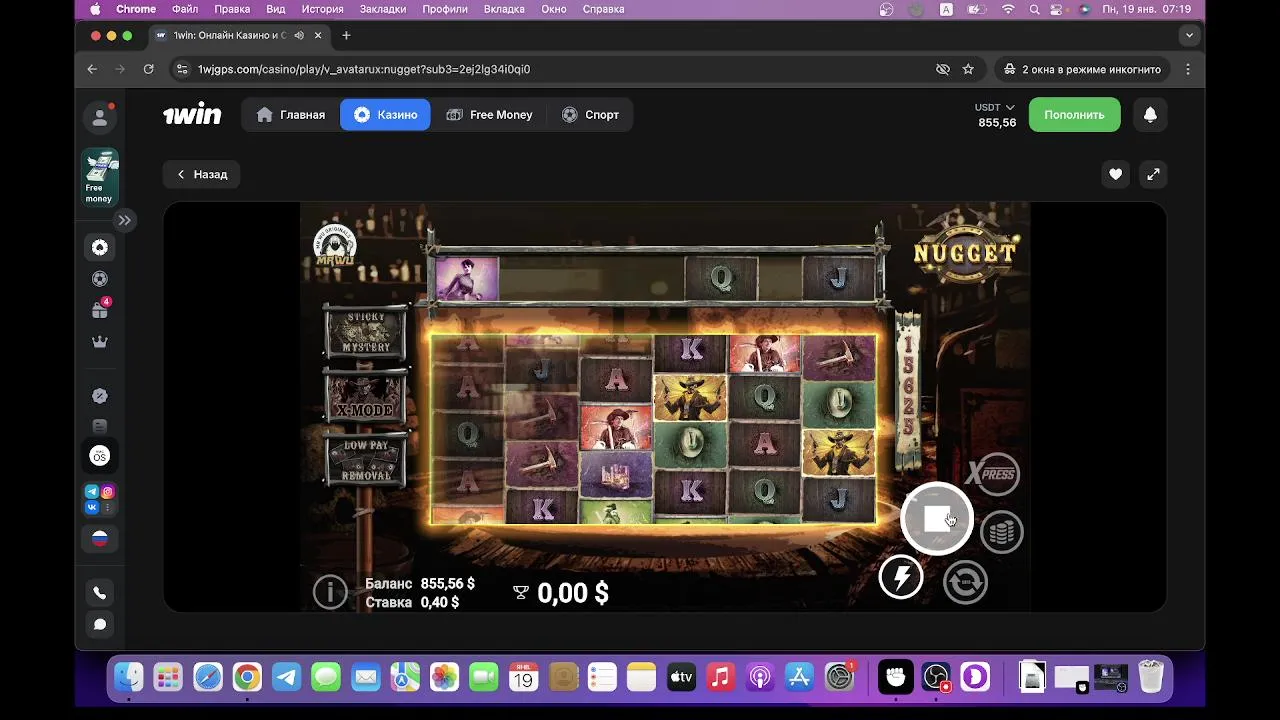The image size is (1280, 720).
Task: Open the Спорт tab
Action: point(590,115)
